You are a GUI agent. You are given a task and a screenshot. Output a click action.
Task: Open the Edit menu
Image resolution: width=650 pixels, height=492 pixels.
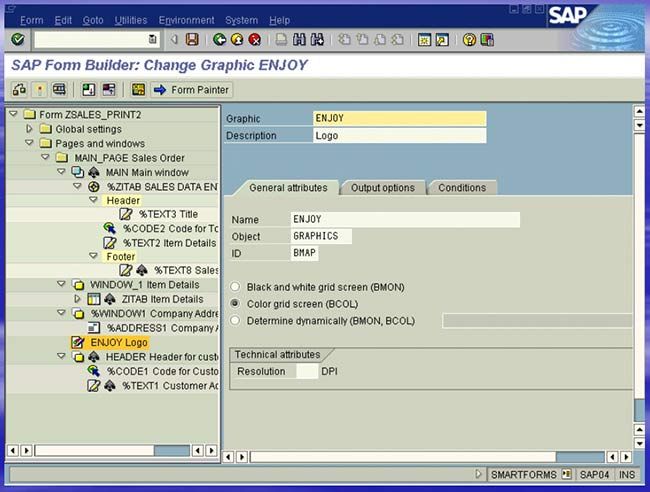click(x=63, y=20)
